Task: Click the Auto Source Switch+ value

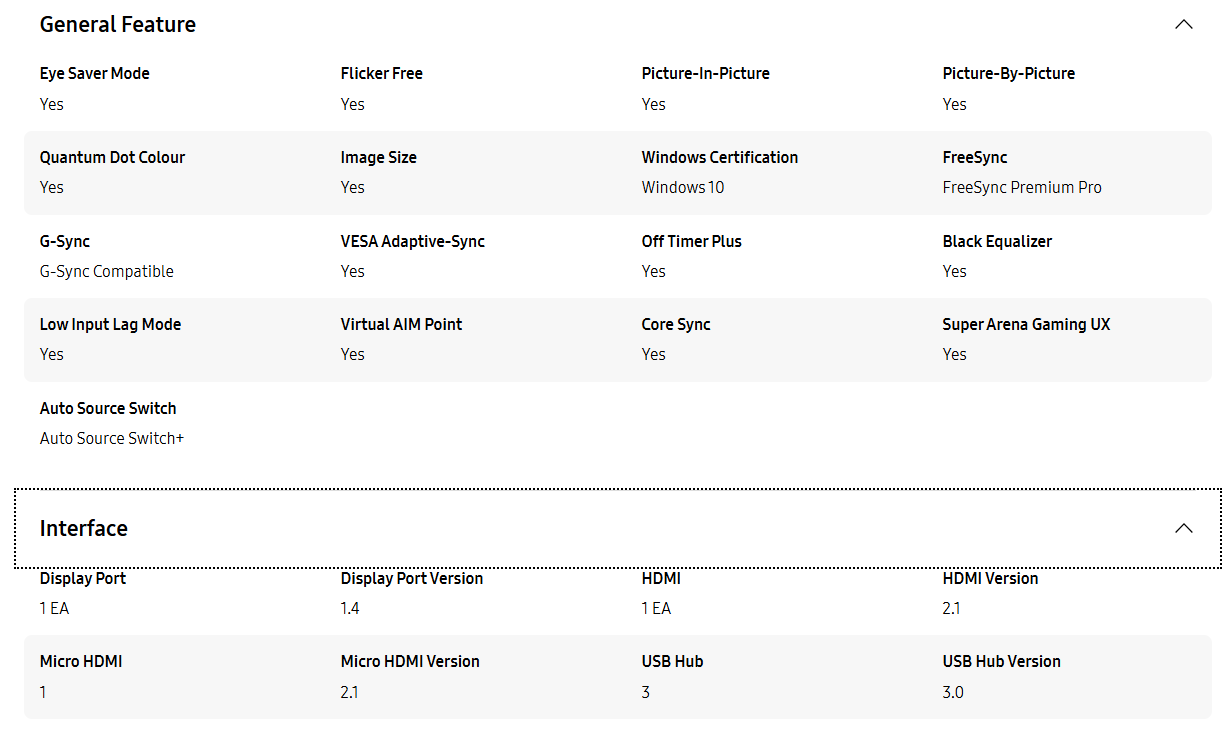Action: click(112, 438)
